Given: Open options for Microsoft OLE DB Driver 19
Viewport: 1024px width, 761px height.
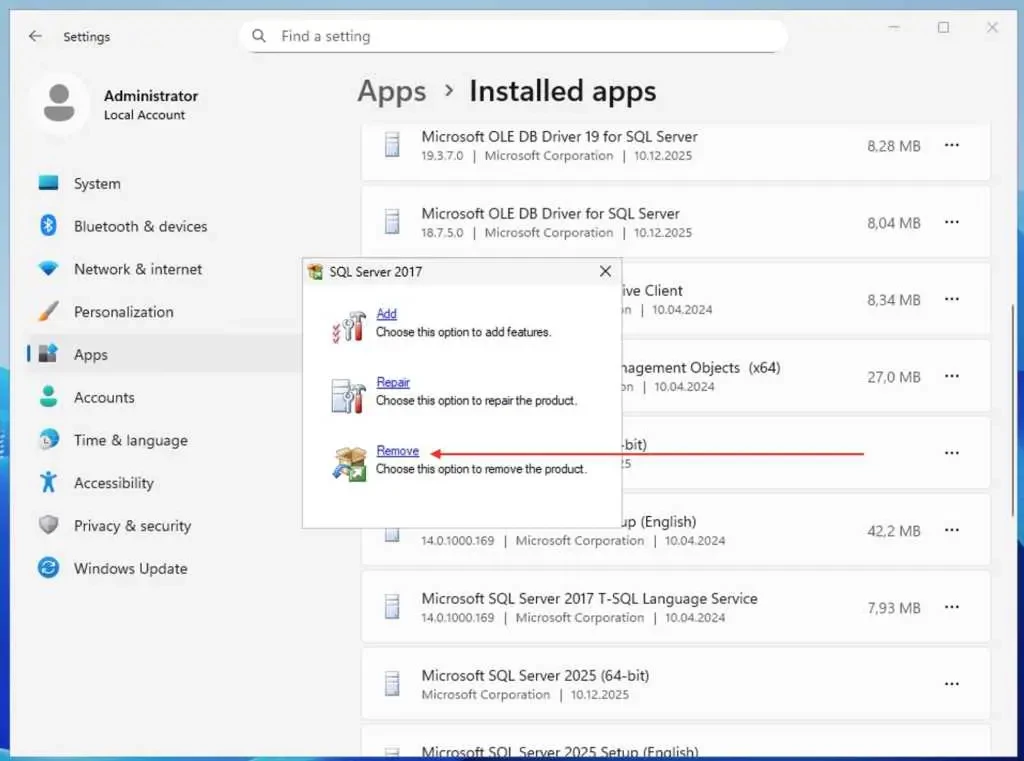Looking at the screenshot, I should 951,146.
